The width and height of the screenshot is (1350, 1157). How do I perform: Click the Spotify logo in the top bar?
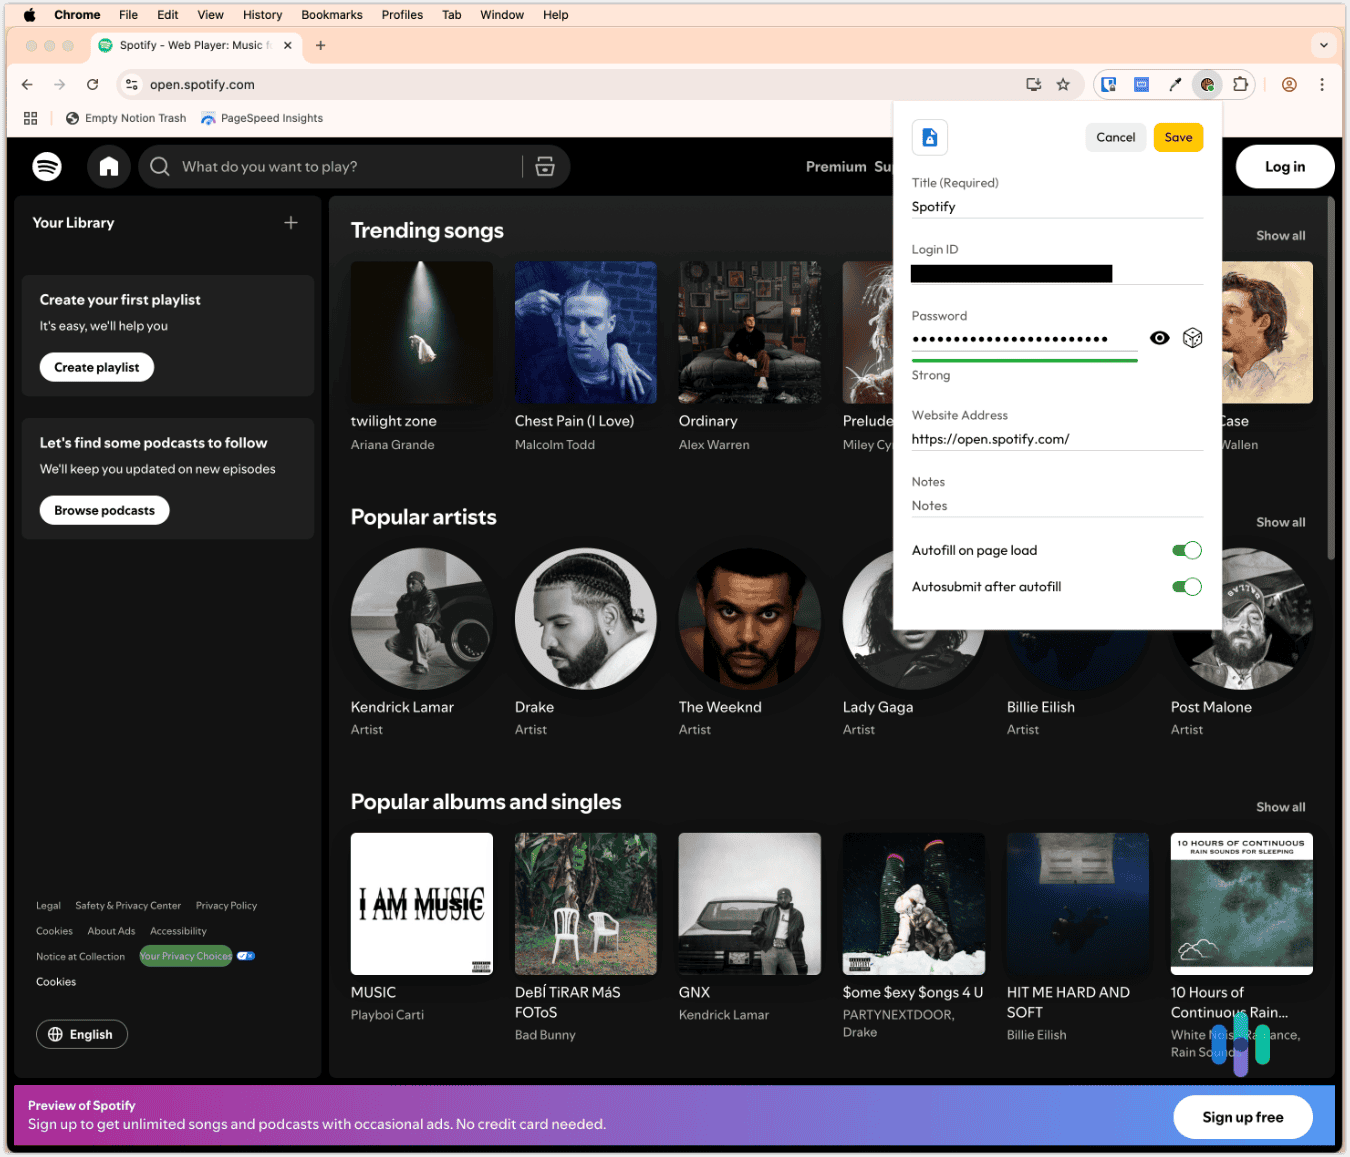click(47, 166)
